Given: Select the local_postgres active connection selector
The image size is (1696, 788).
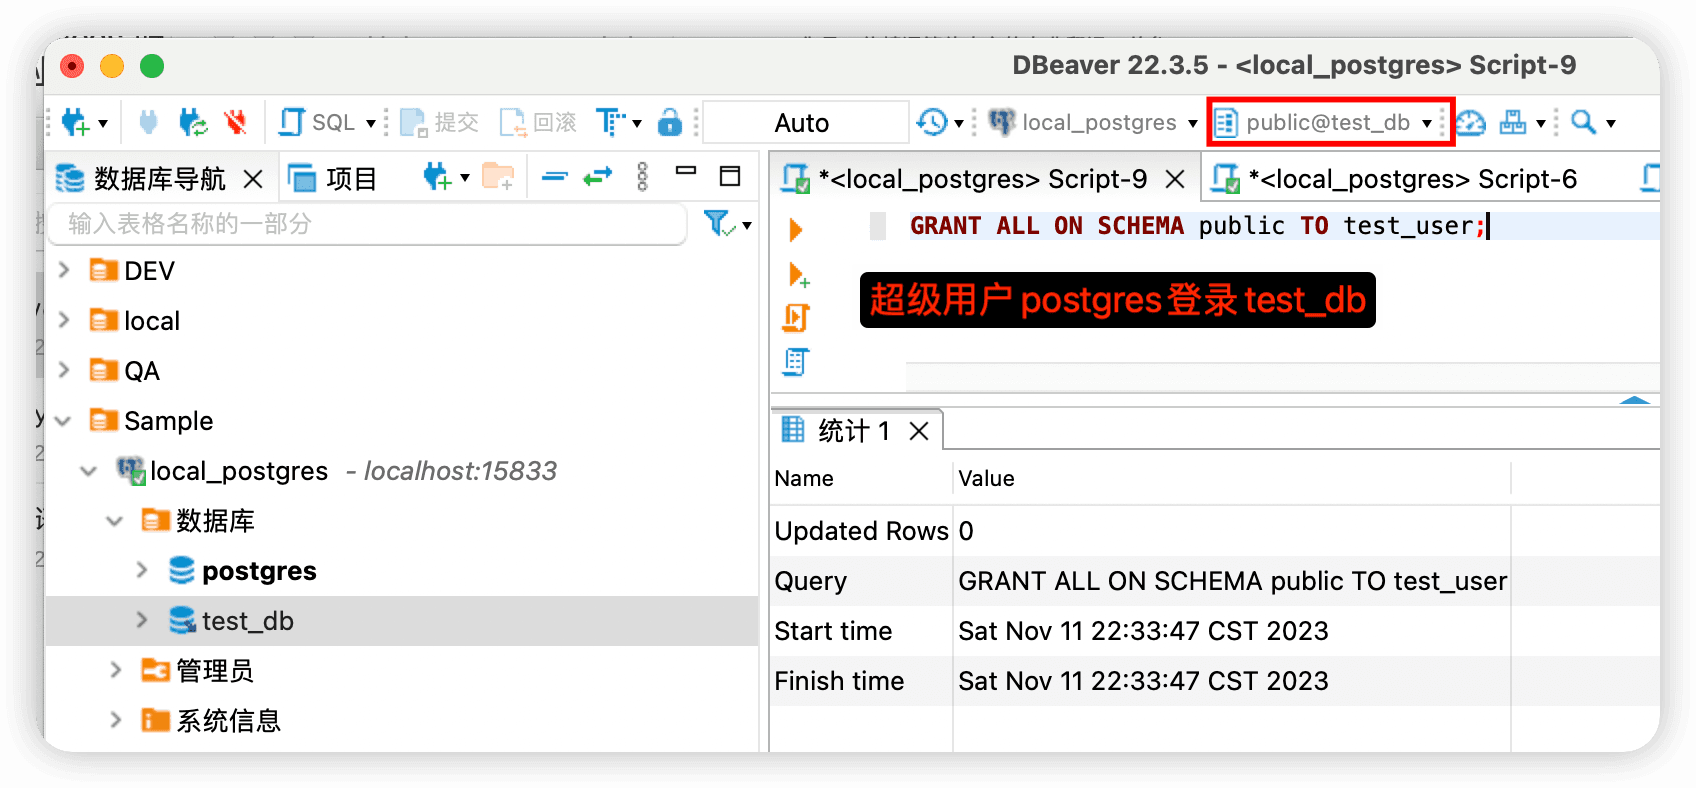Looking at the screenshot, I should coord(1092,122).
